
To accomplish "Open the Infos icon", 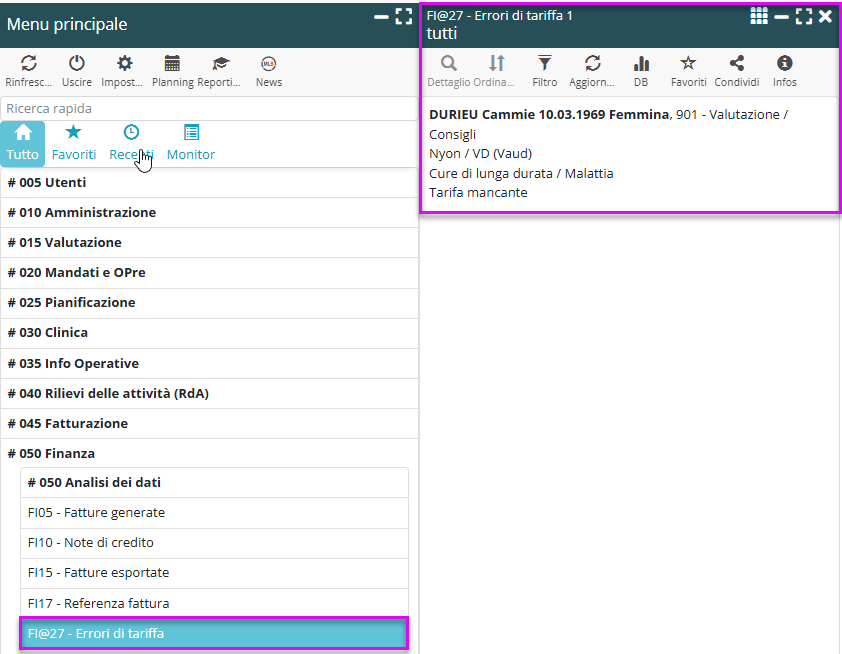I will point(785,63).
